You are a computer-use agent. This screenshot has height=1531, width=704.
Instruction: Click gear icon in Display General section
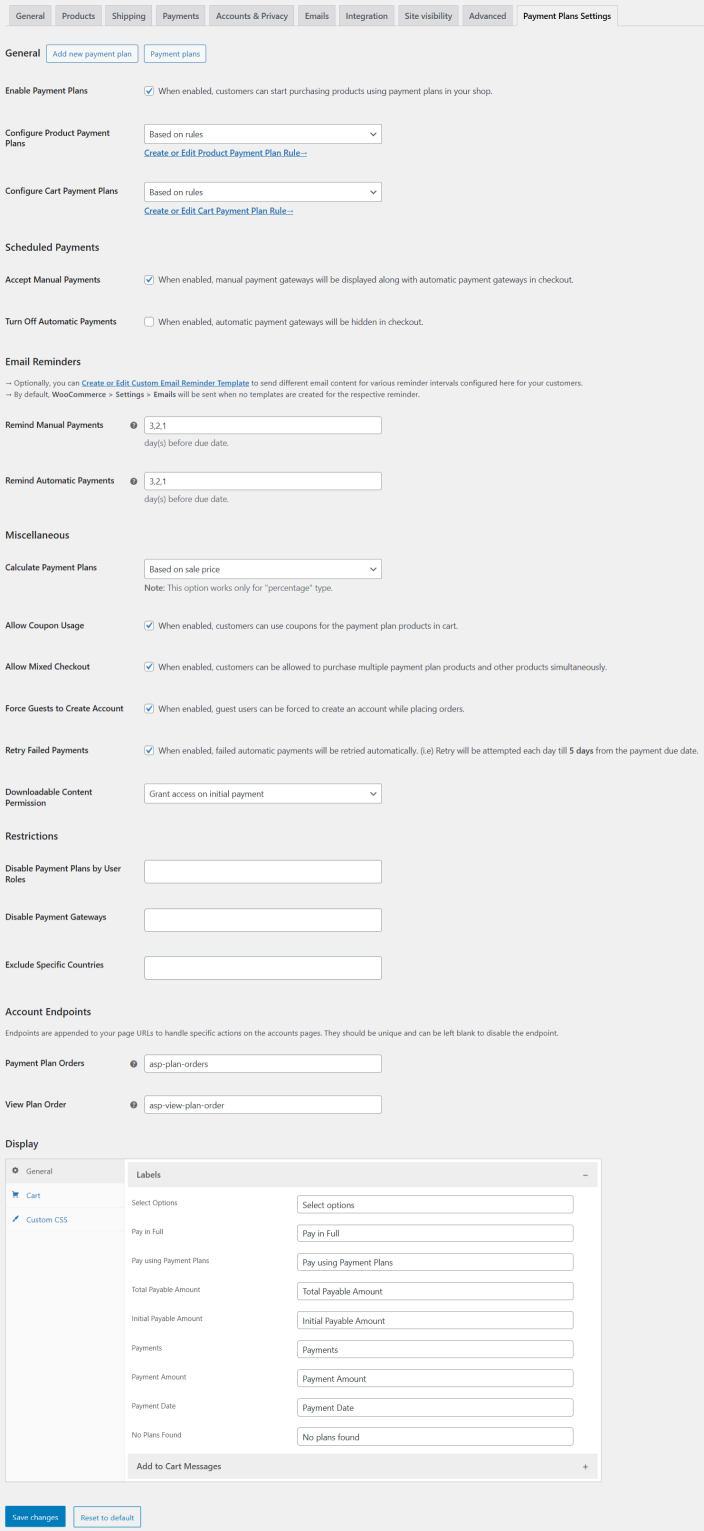point(15,1171)
